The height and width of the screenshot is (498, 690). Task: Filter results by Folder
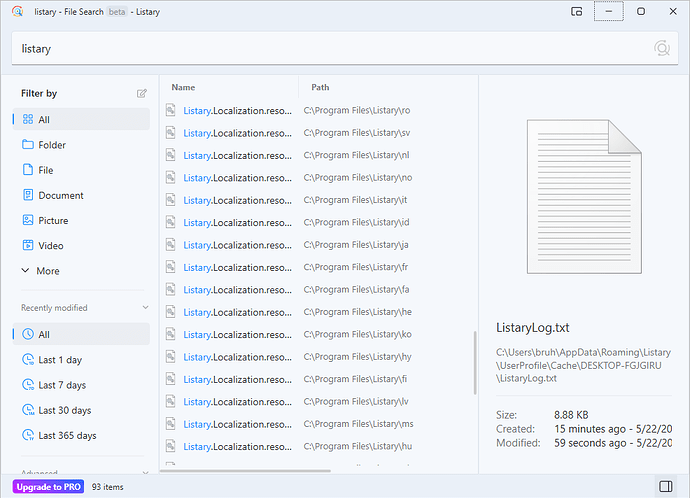click(x=81, y=145)
